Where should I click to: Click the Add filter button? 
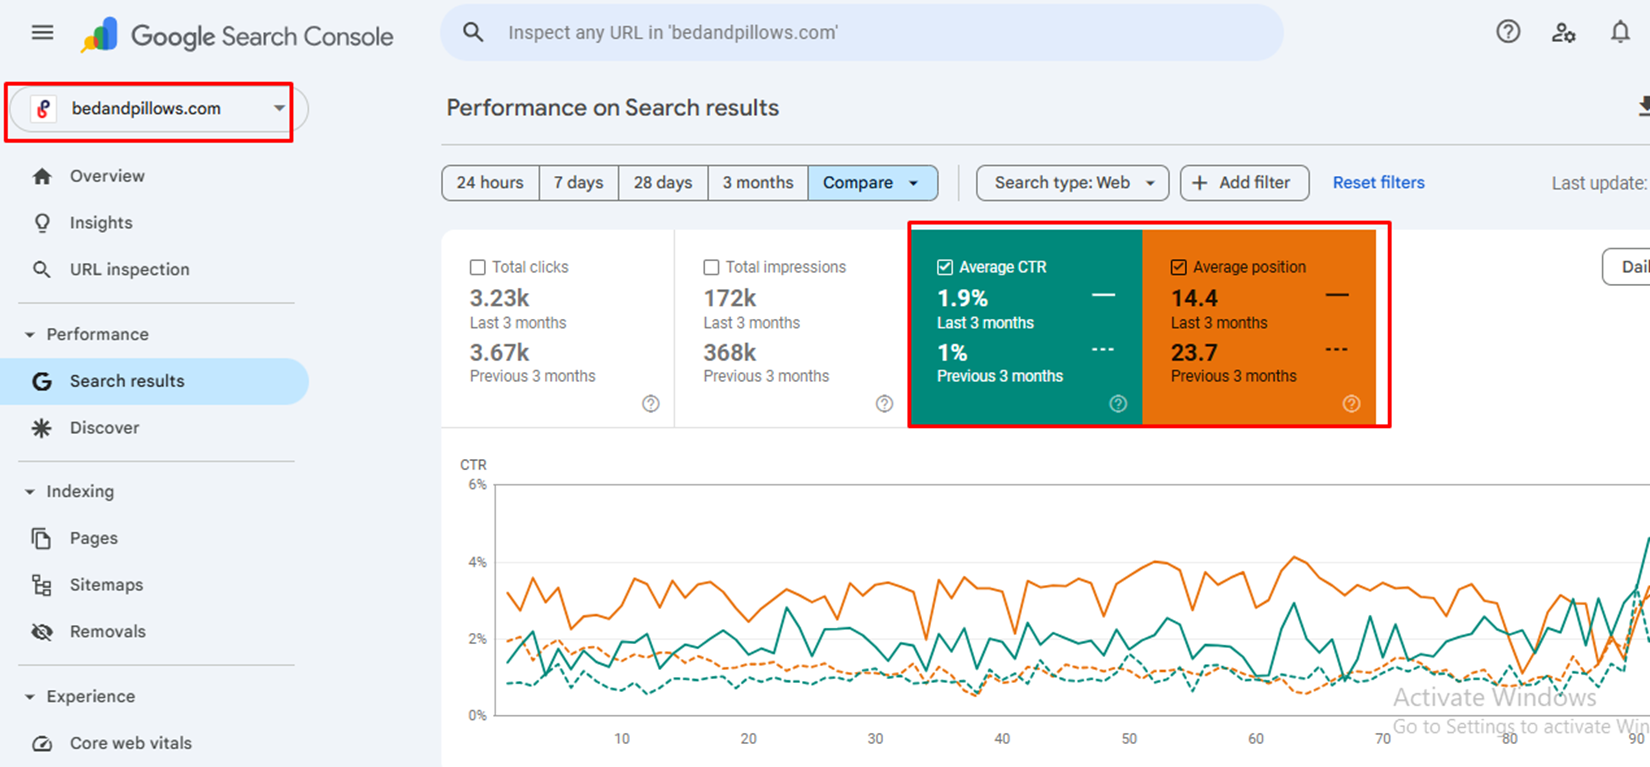pos(1243,183)
